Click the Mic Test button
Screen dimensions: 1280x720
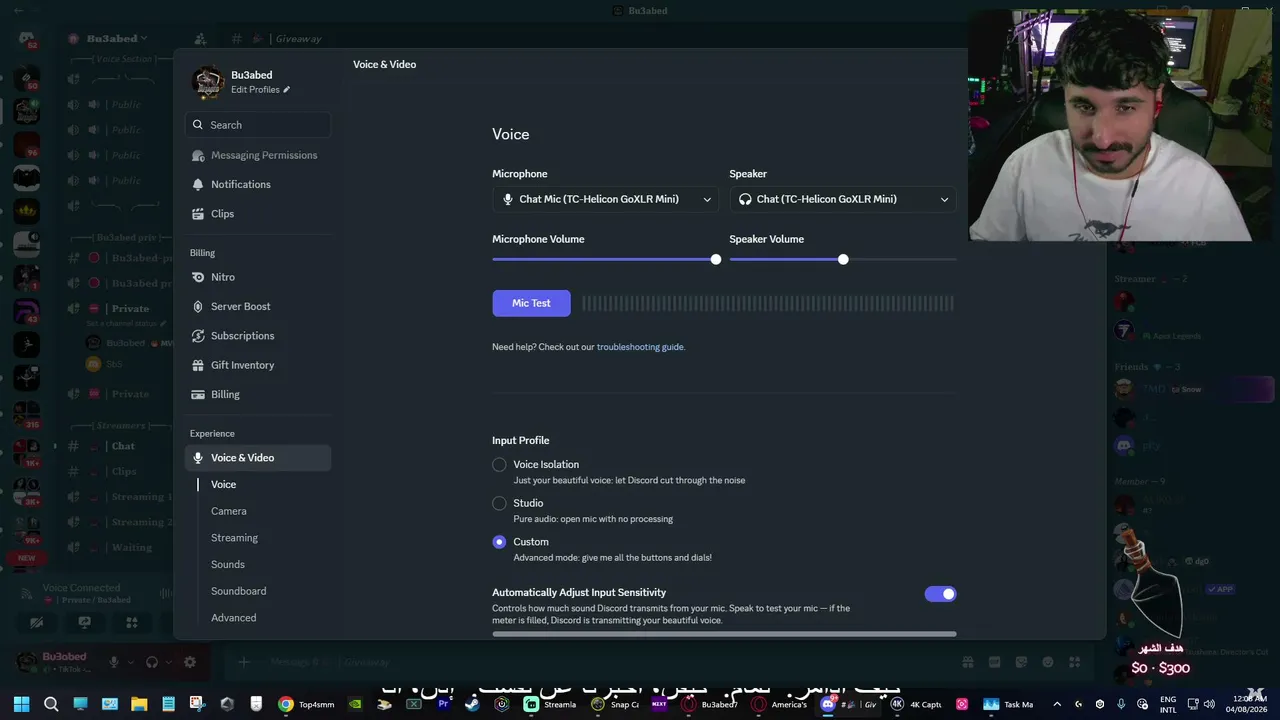(531, 303)
